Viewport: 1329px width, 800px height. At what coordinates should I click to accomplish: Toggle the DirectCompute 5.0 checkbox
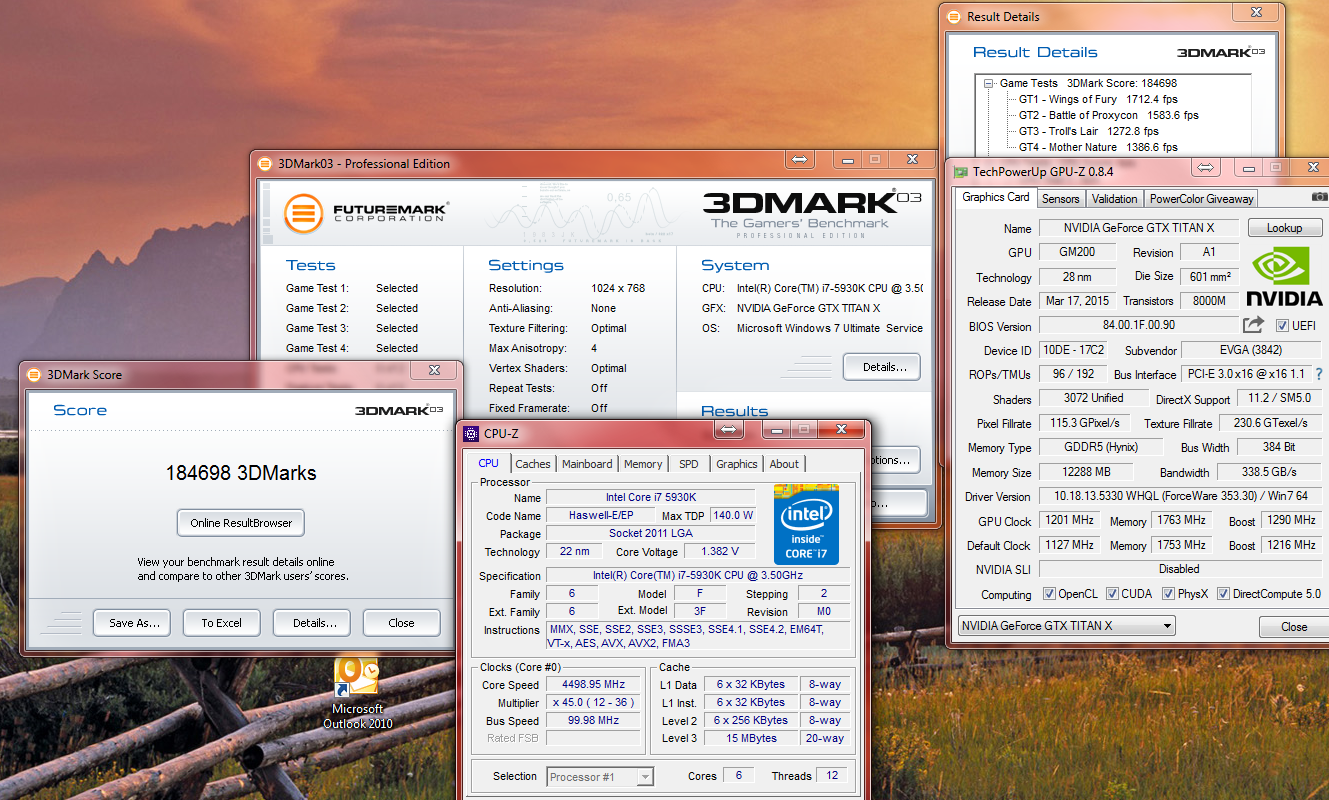point(1224,594)
